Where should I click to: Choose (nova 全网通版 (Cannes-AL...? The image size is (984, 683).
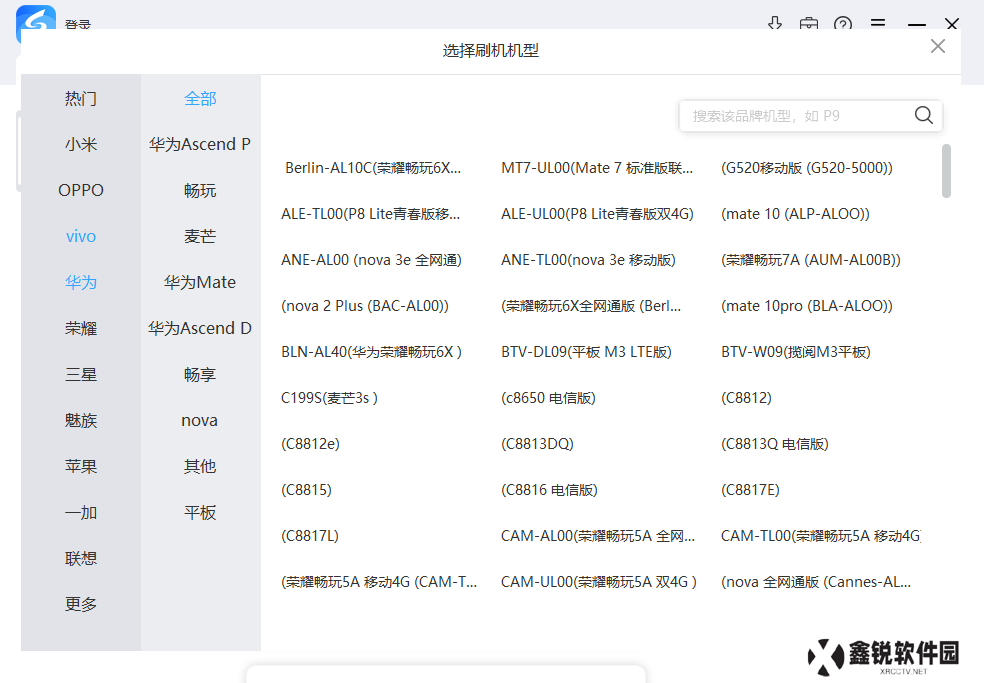(x=816, y=583)
